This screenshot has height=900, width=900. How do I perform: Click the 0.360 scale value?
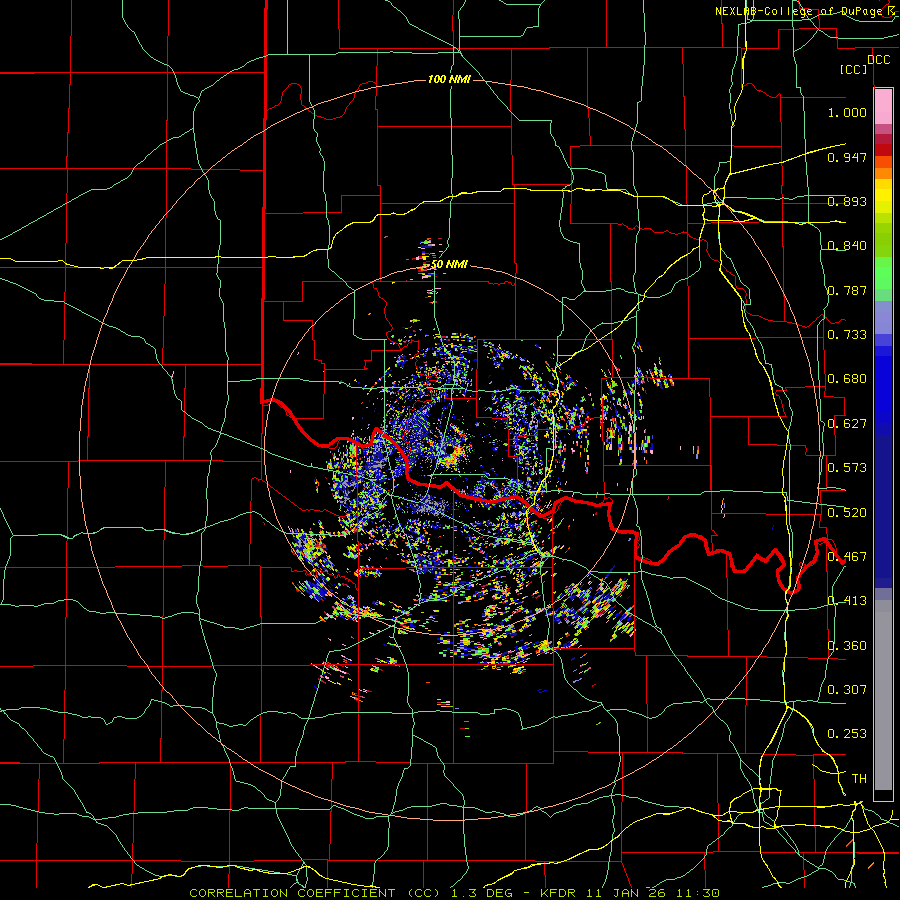[847, 646]
